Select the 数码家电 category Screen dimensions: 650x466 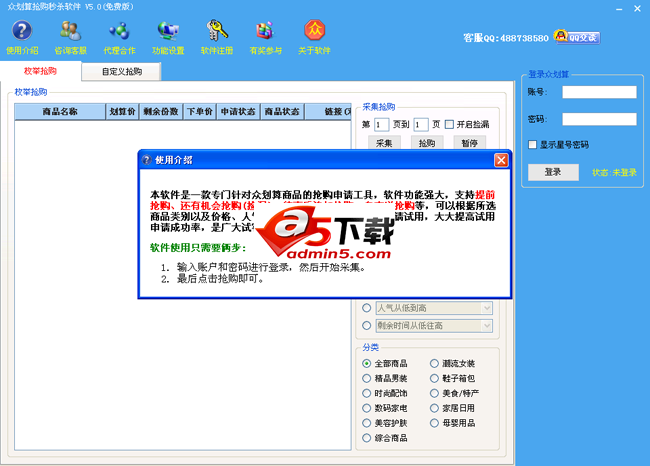[x=366, y=408]
